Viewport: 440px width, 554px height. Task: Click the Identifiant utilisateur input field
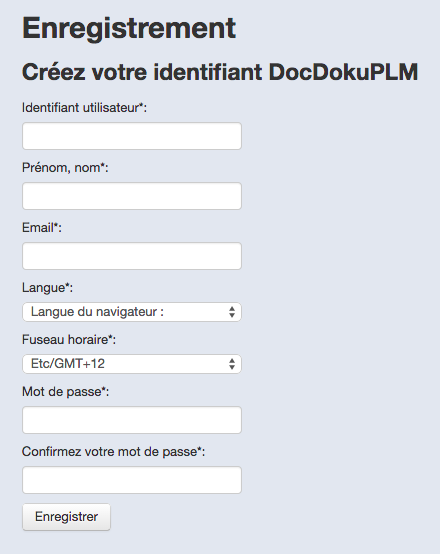tap(132, 136)
